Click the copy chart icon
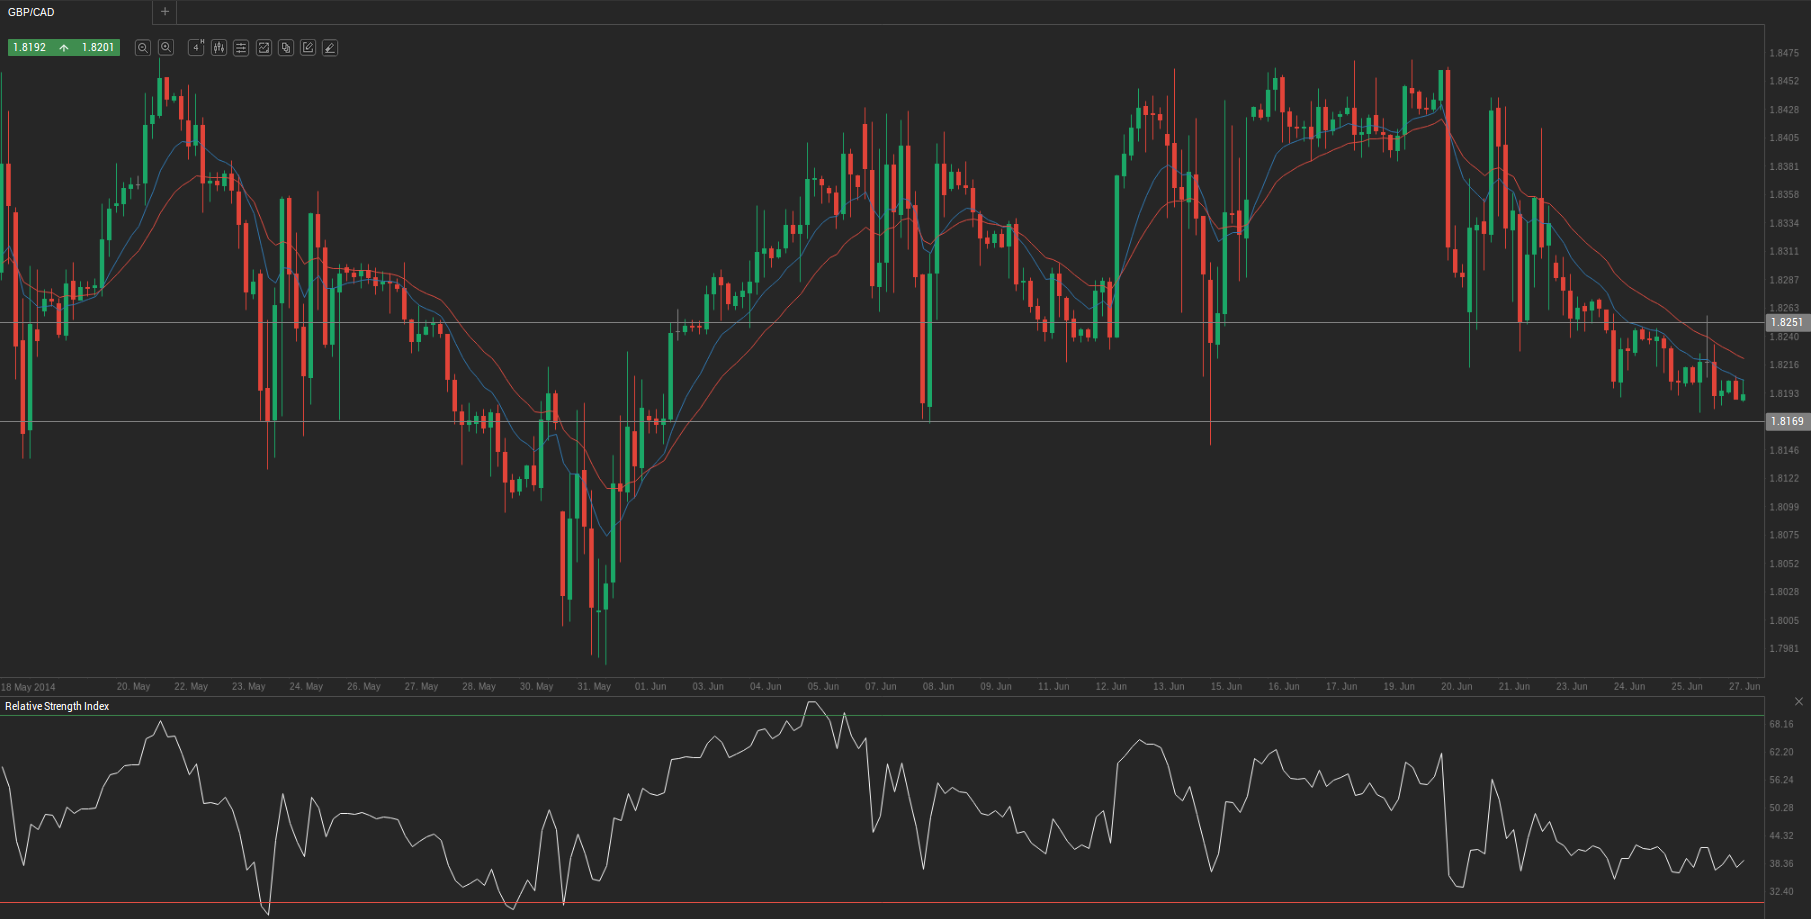The width and height of the screenshot is (1811, 919). point(286,48)
